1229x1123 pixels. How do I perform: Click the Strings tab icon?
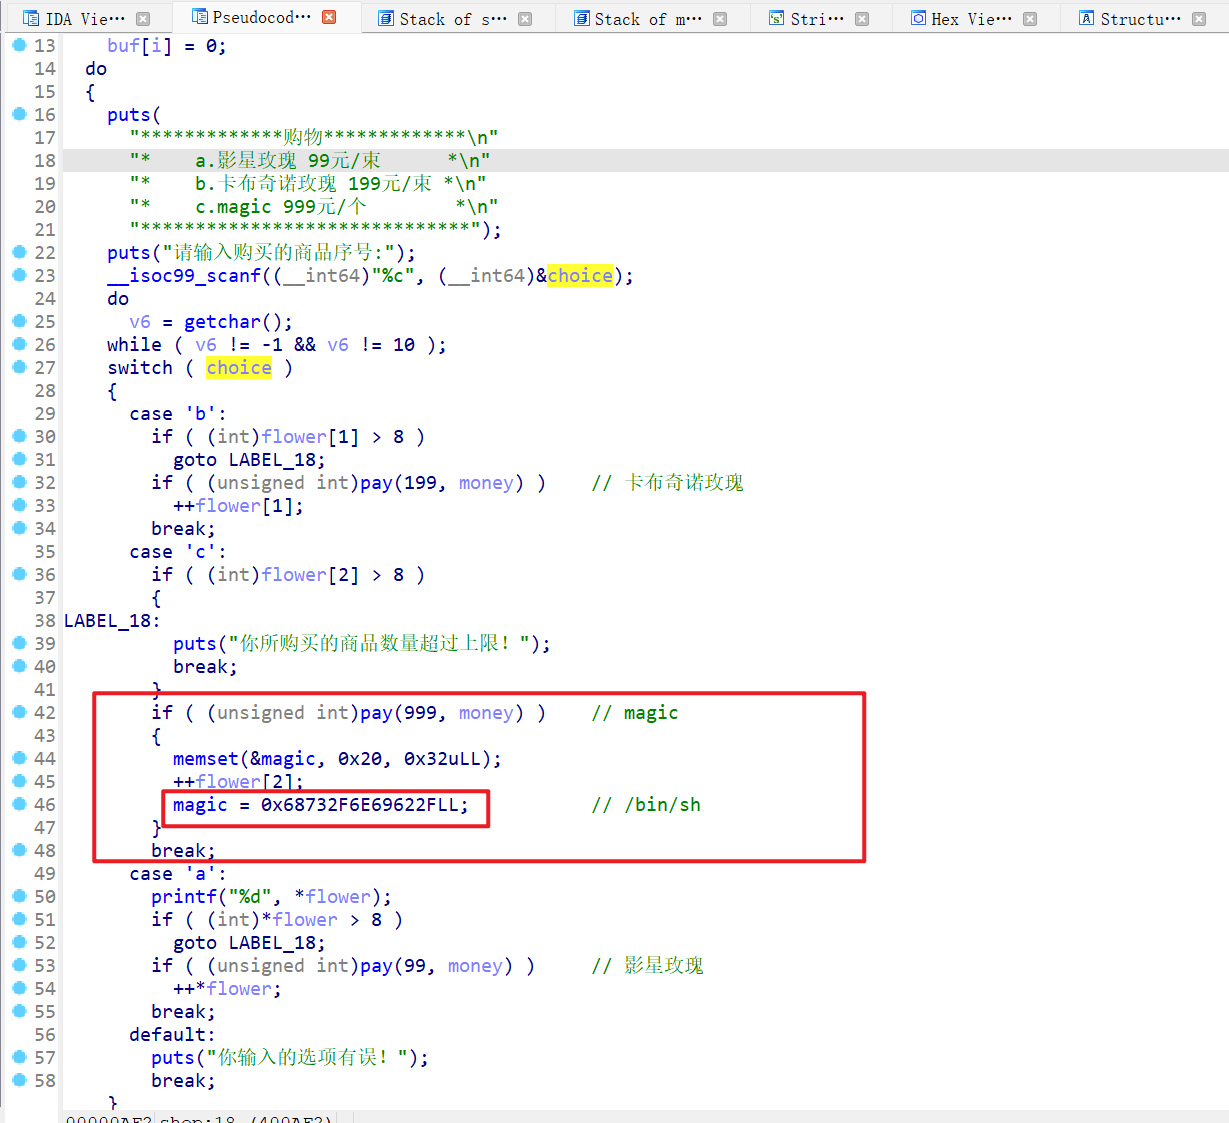pyautogui.click(x=776, y=19)
